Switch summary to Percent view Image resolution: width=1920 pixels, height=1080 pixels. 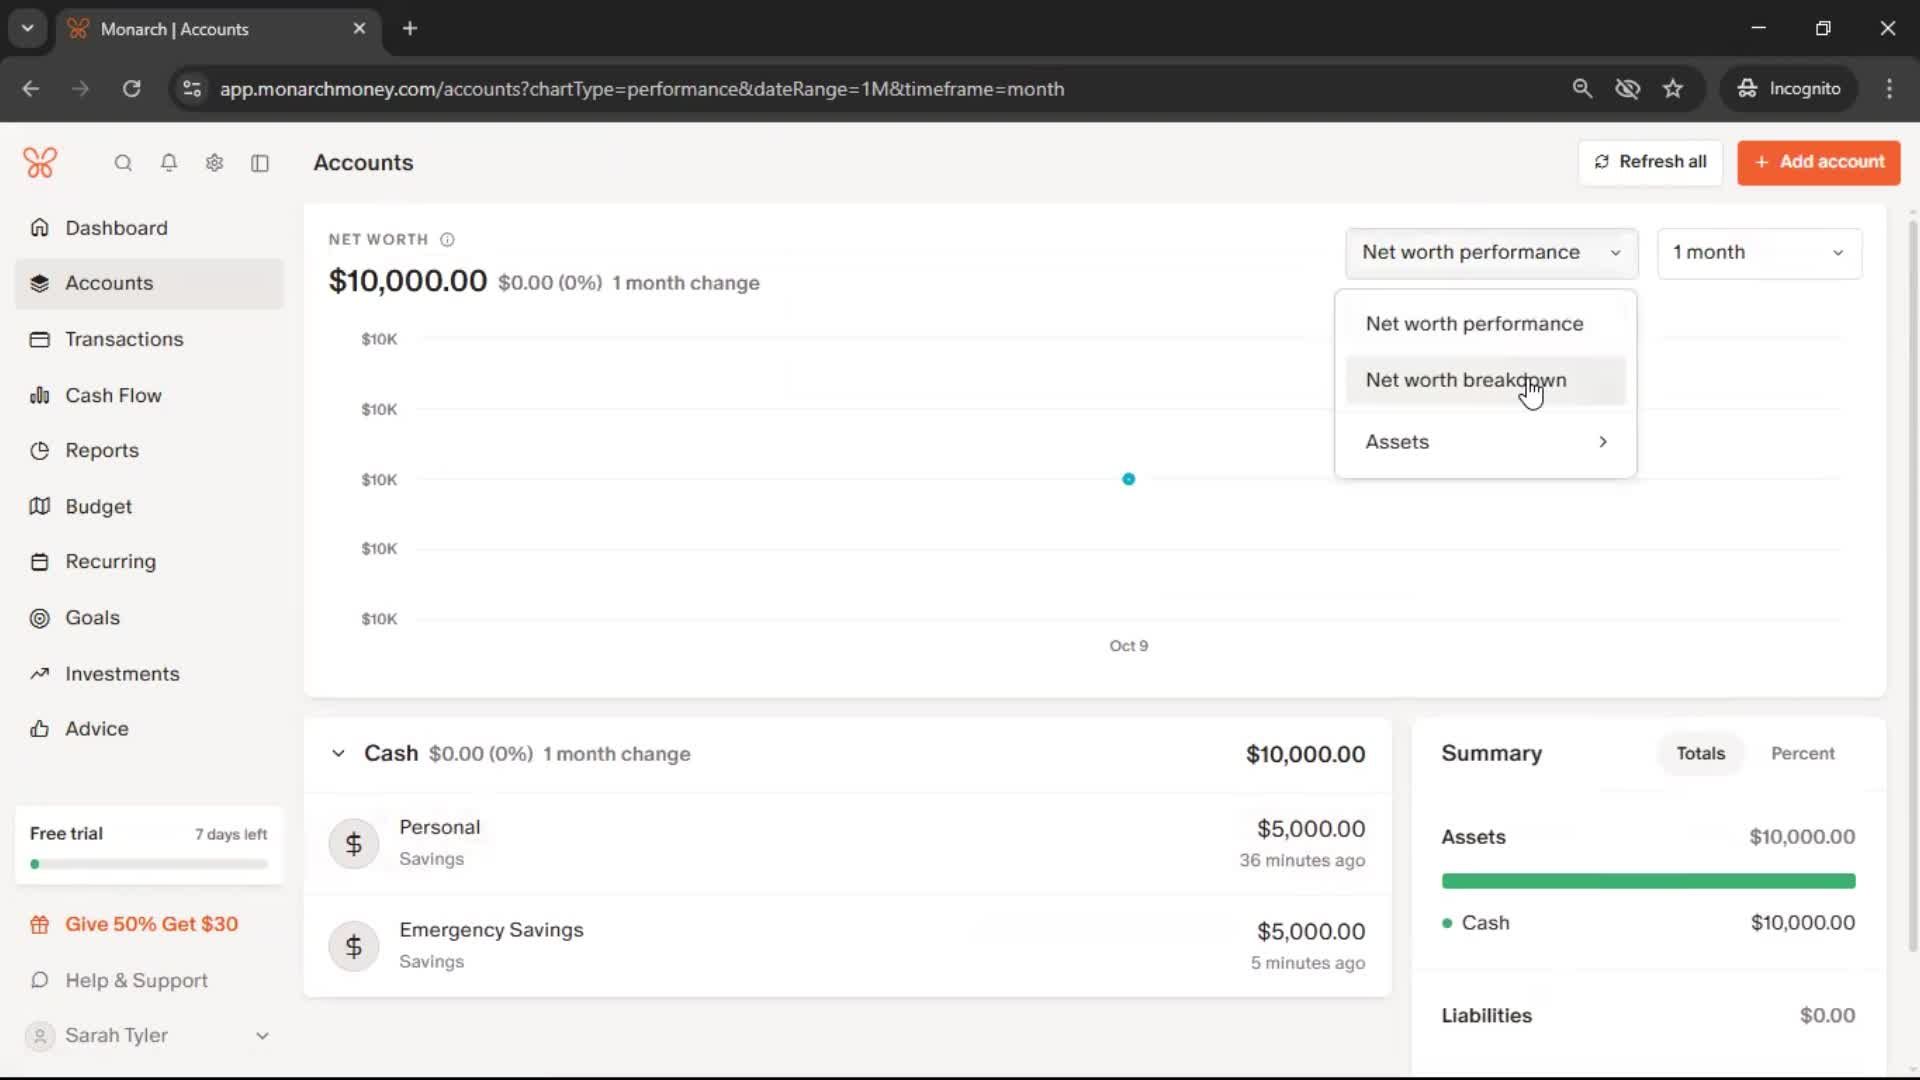coord(1802,754)
